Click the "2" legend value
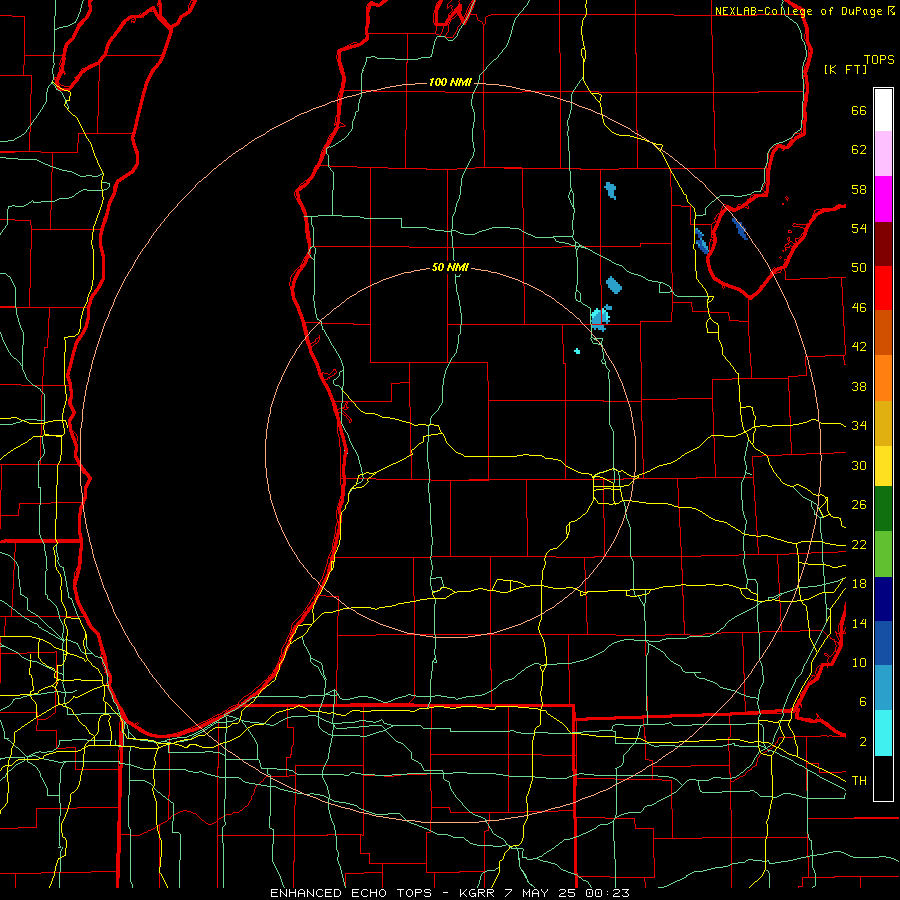This screenshot has width=900, height=900. [863, 742]
